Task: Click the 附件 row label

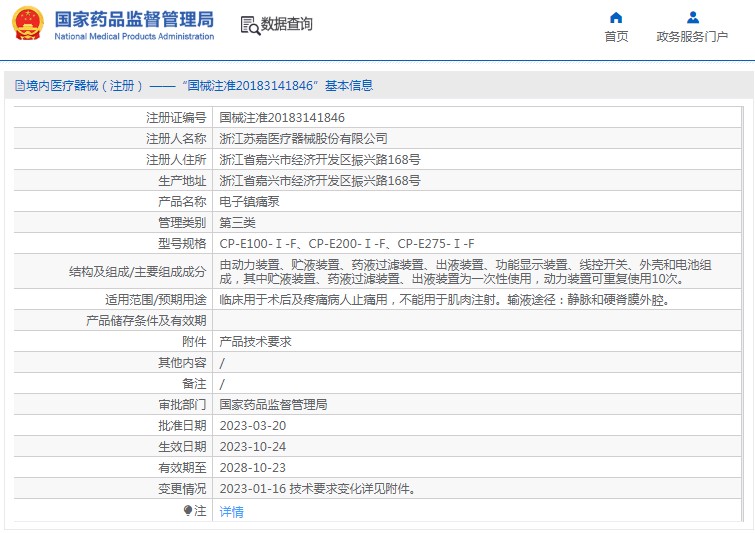Action: coord(195,341)
